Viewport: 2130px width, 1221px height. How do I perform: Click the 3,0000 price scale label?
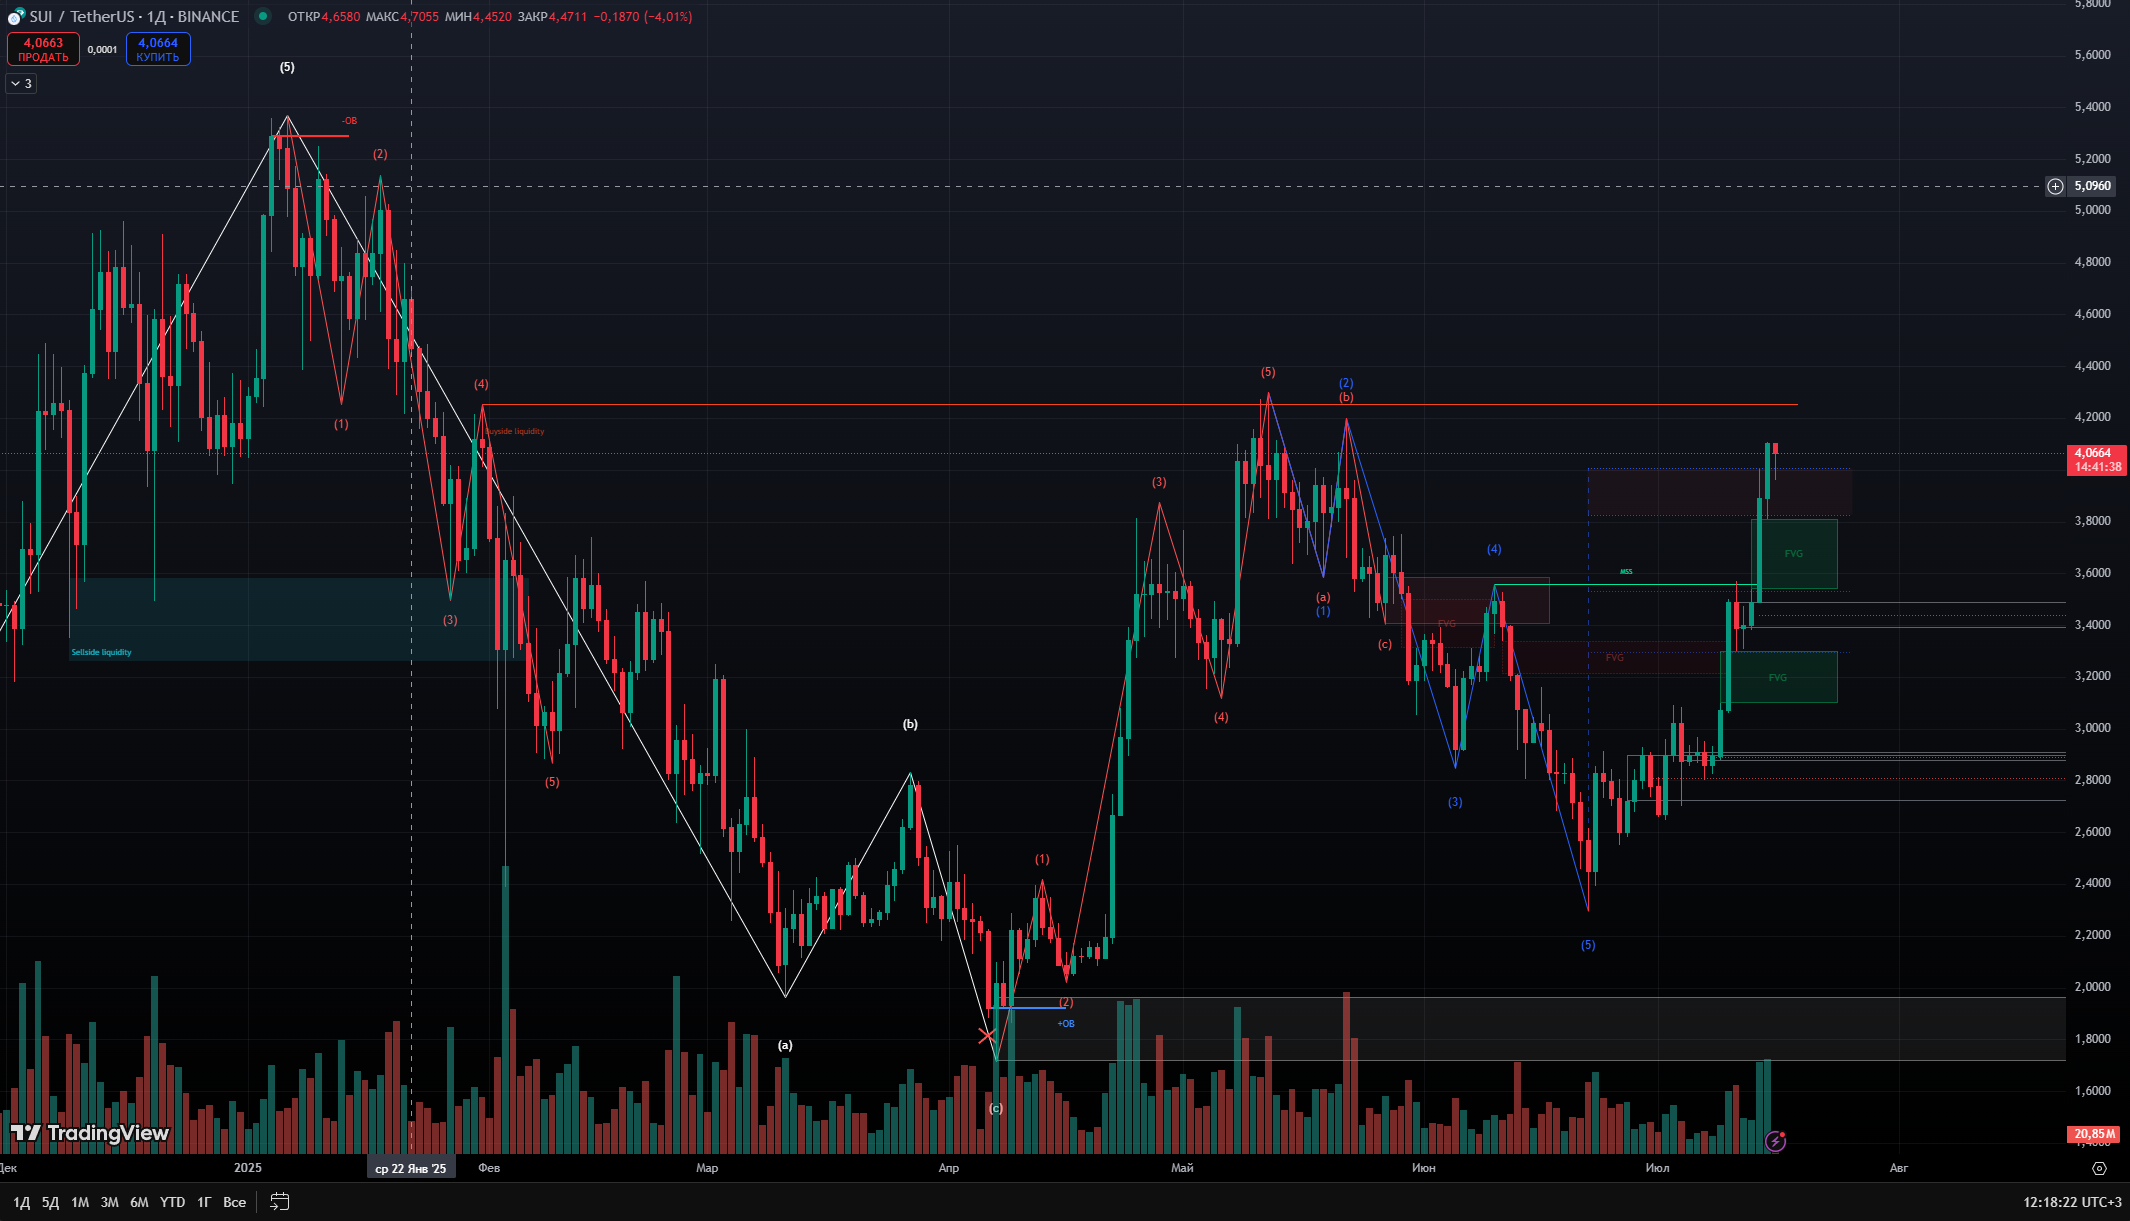2092,728
